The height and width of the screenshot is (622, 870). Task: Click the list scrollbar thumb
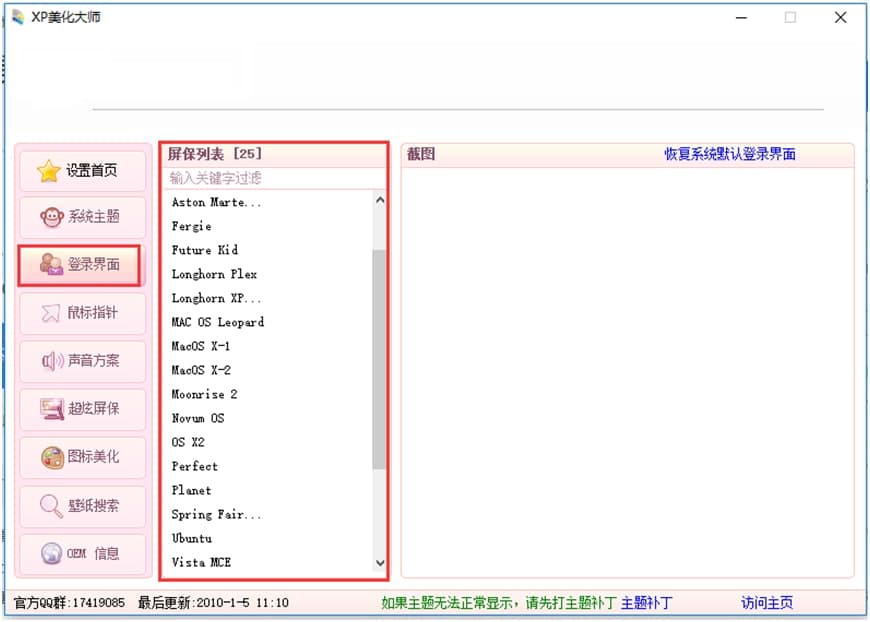(x=380, y=360)
